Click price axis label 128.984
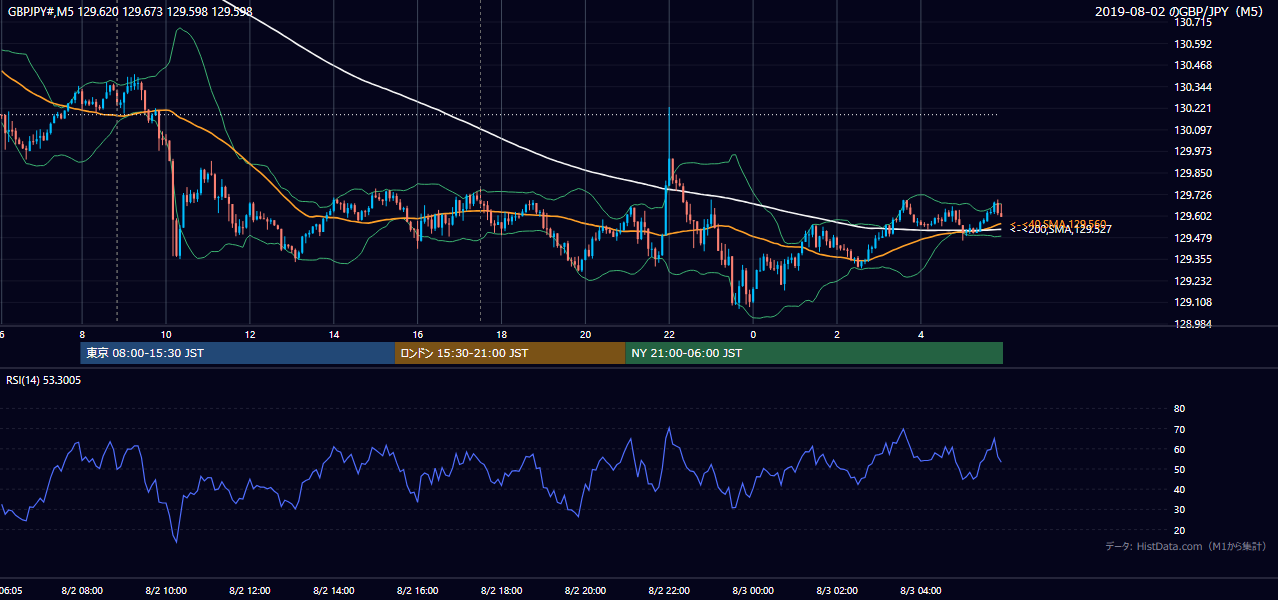Viewport: 1278px width, 600px height. pos(1192,324)
